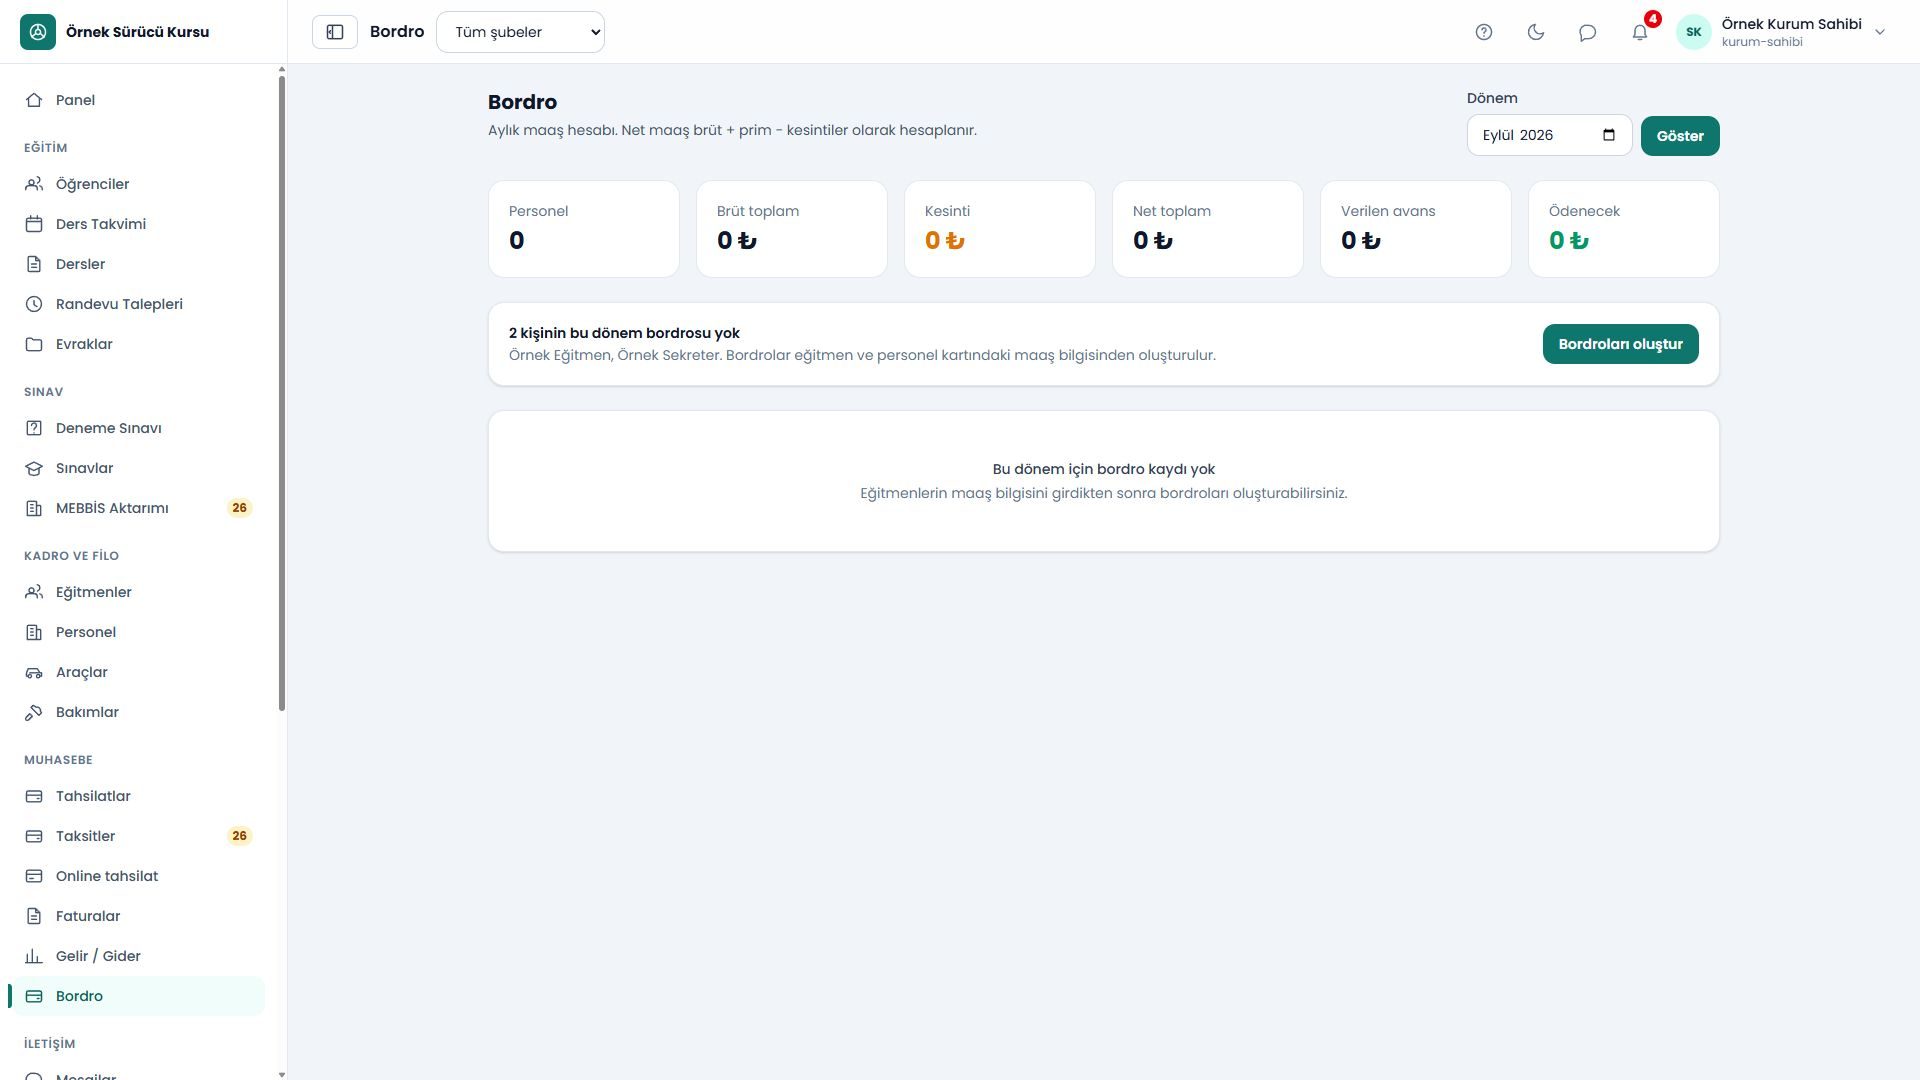Open the Bakımlar wrench icon item
Viewport: 1920px width, 1080px height.
34,712
